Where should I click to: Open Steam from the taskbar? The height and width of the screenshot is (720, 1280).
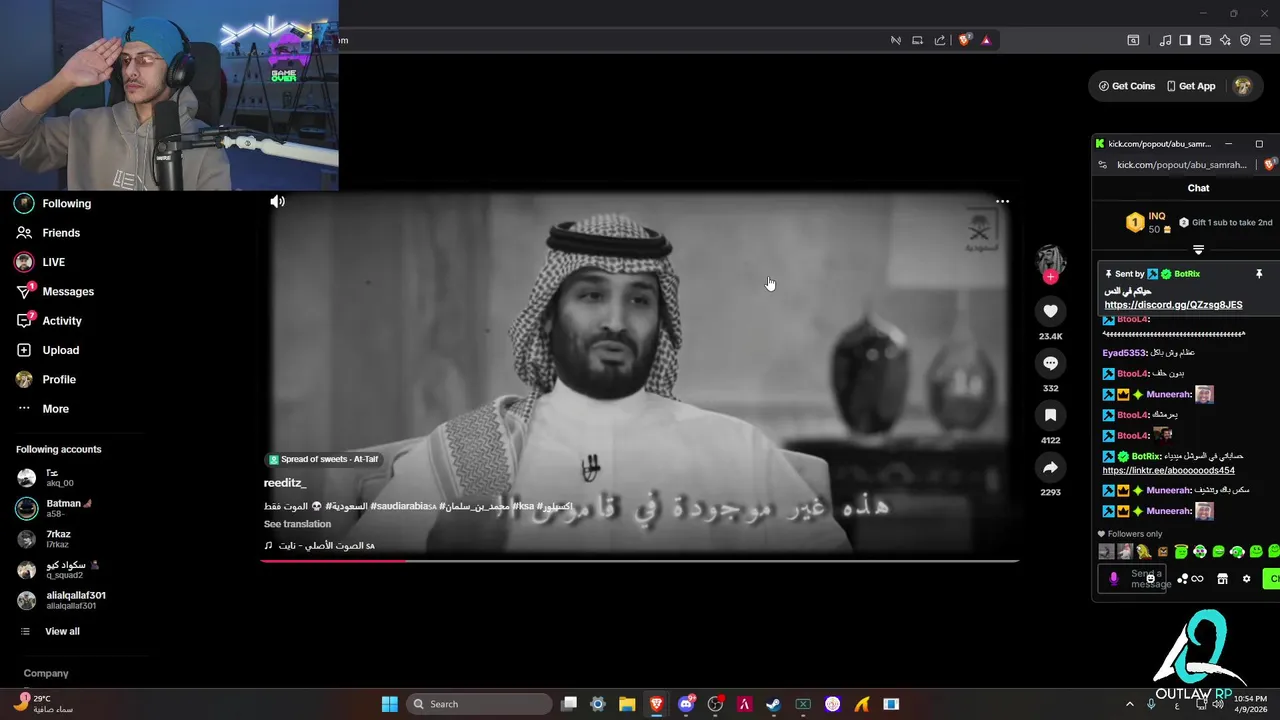pyautogui.click(x=773, y=704)
